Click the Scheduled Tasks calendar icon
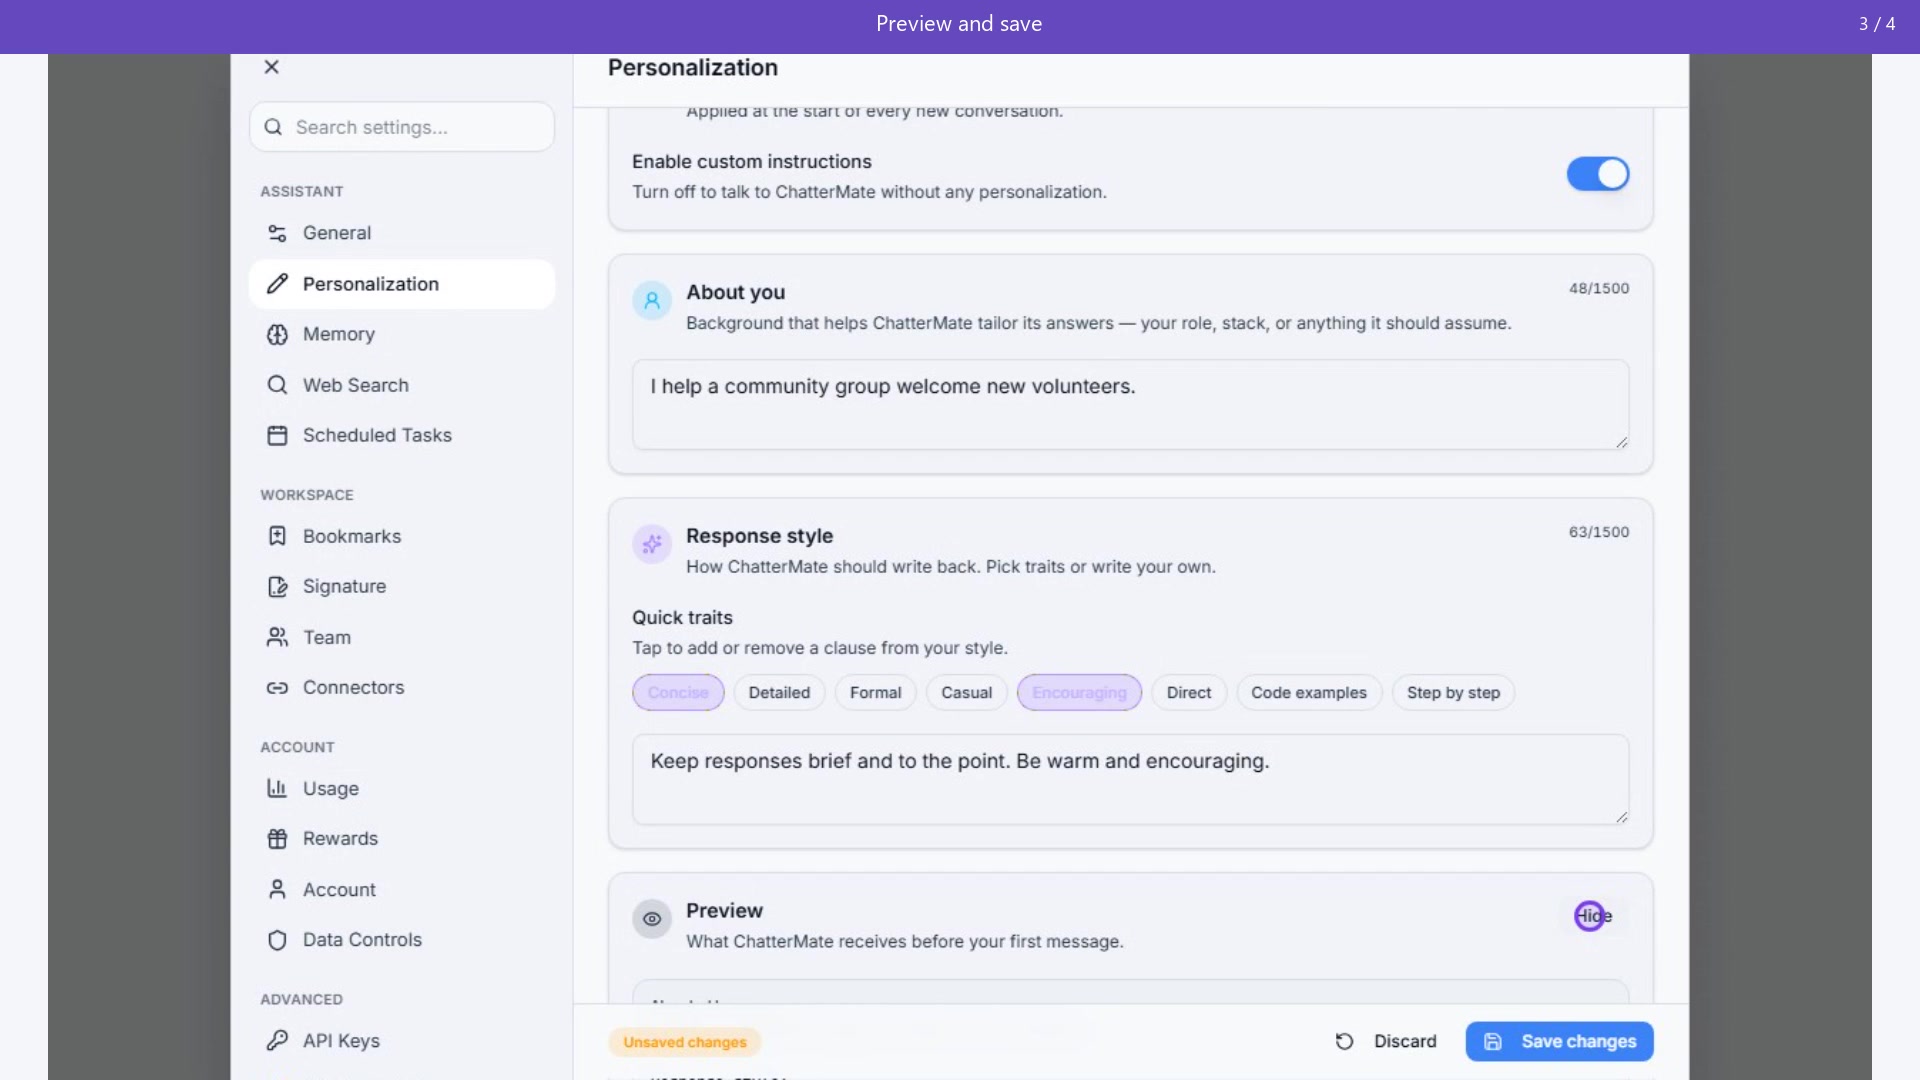The image size is (1920, 1080). pos(277,435)
